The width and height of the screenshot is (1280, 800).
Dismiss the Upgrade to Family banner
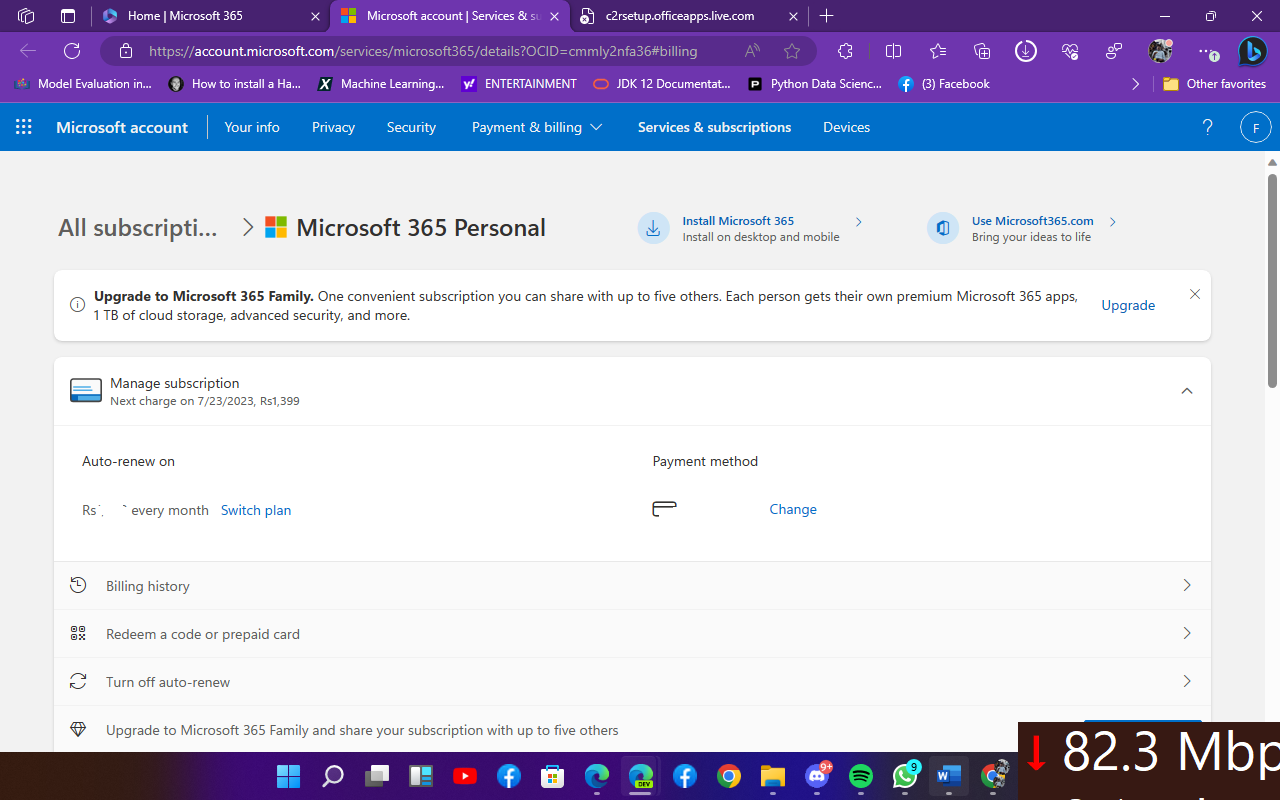click(x=1194, y=294)
